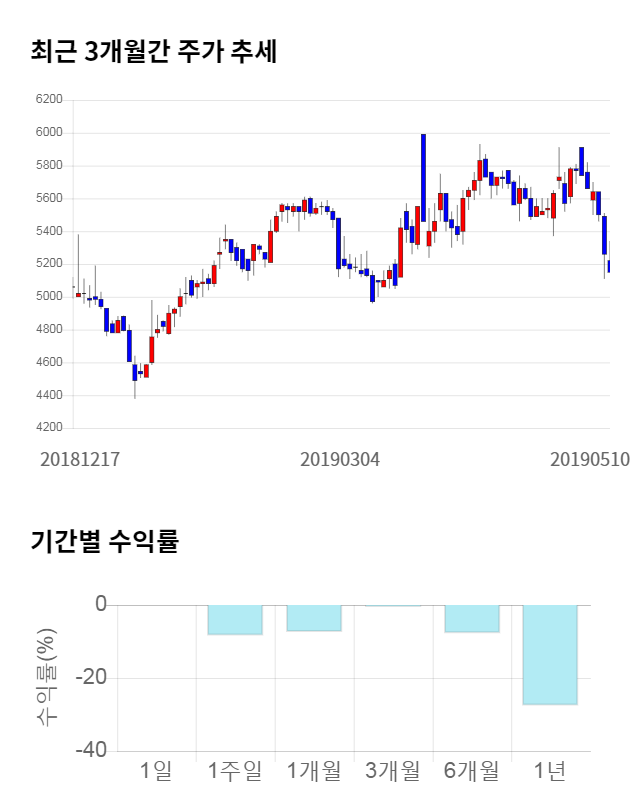640x810 pixels.
Task: Click the '1주일' period label
Action: coord(235,771)
